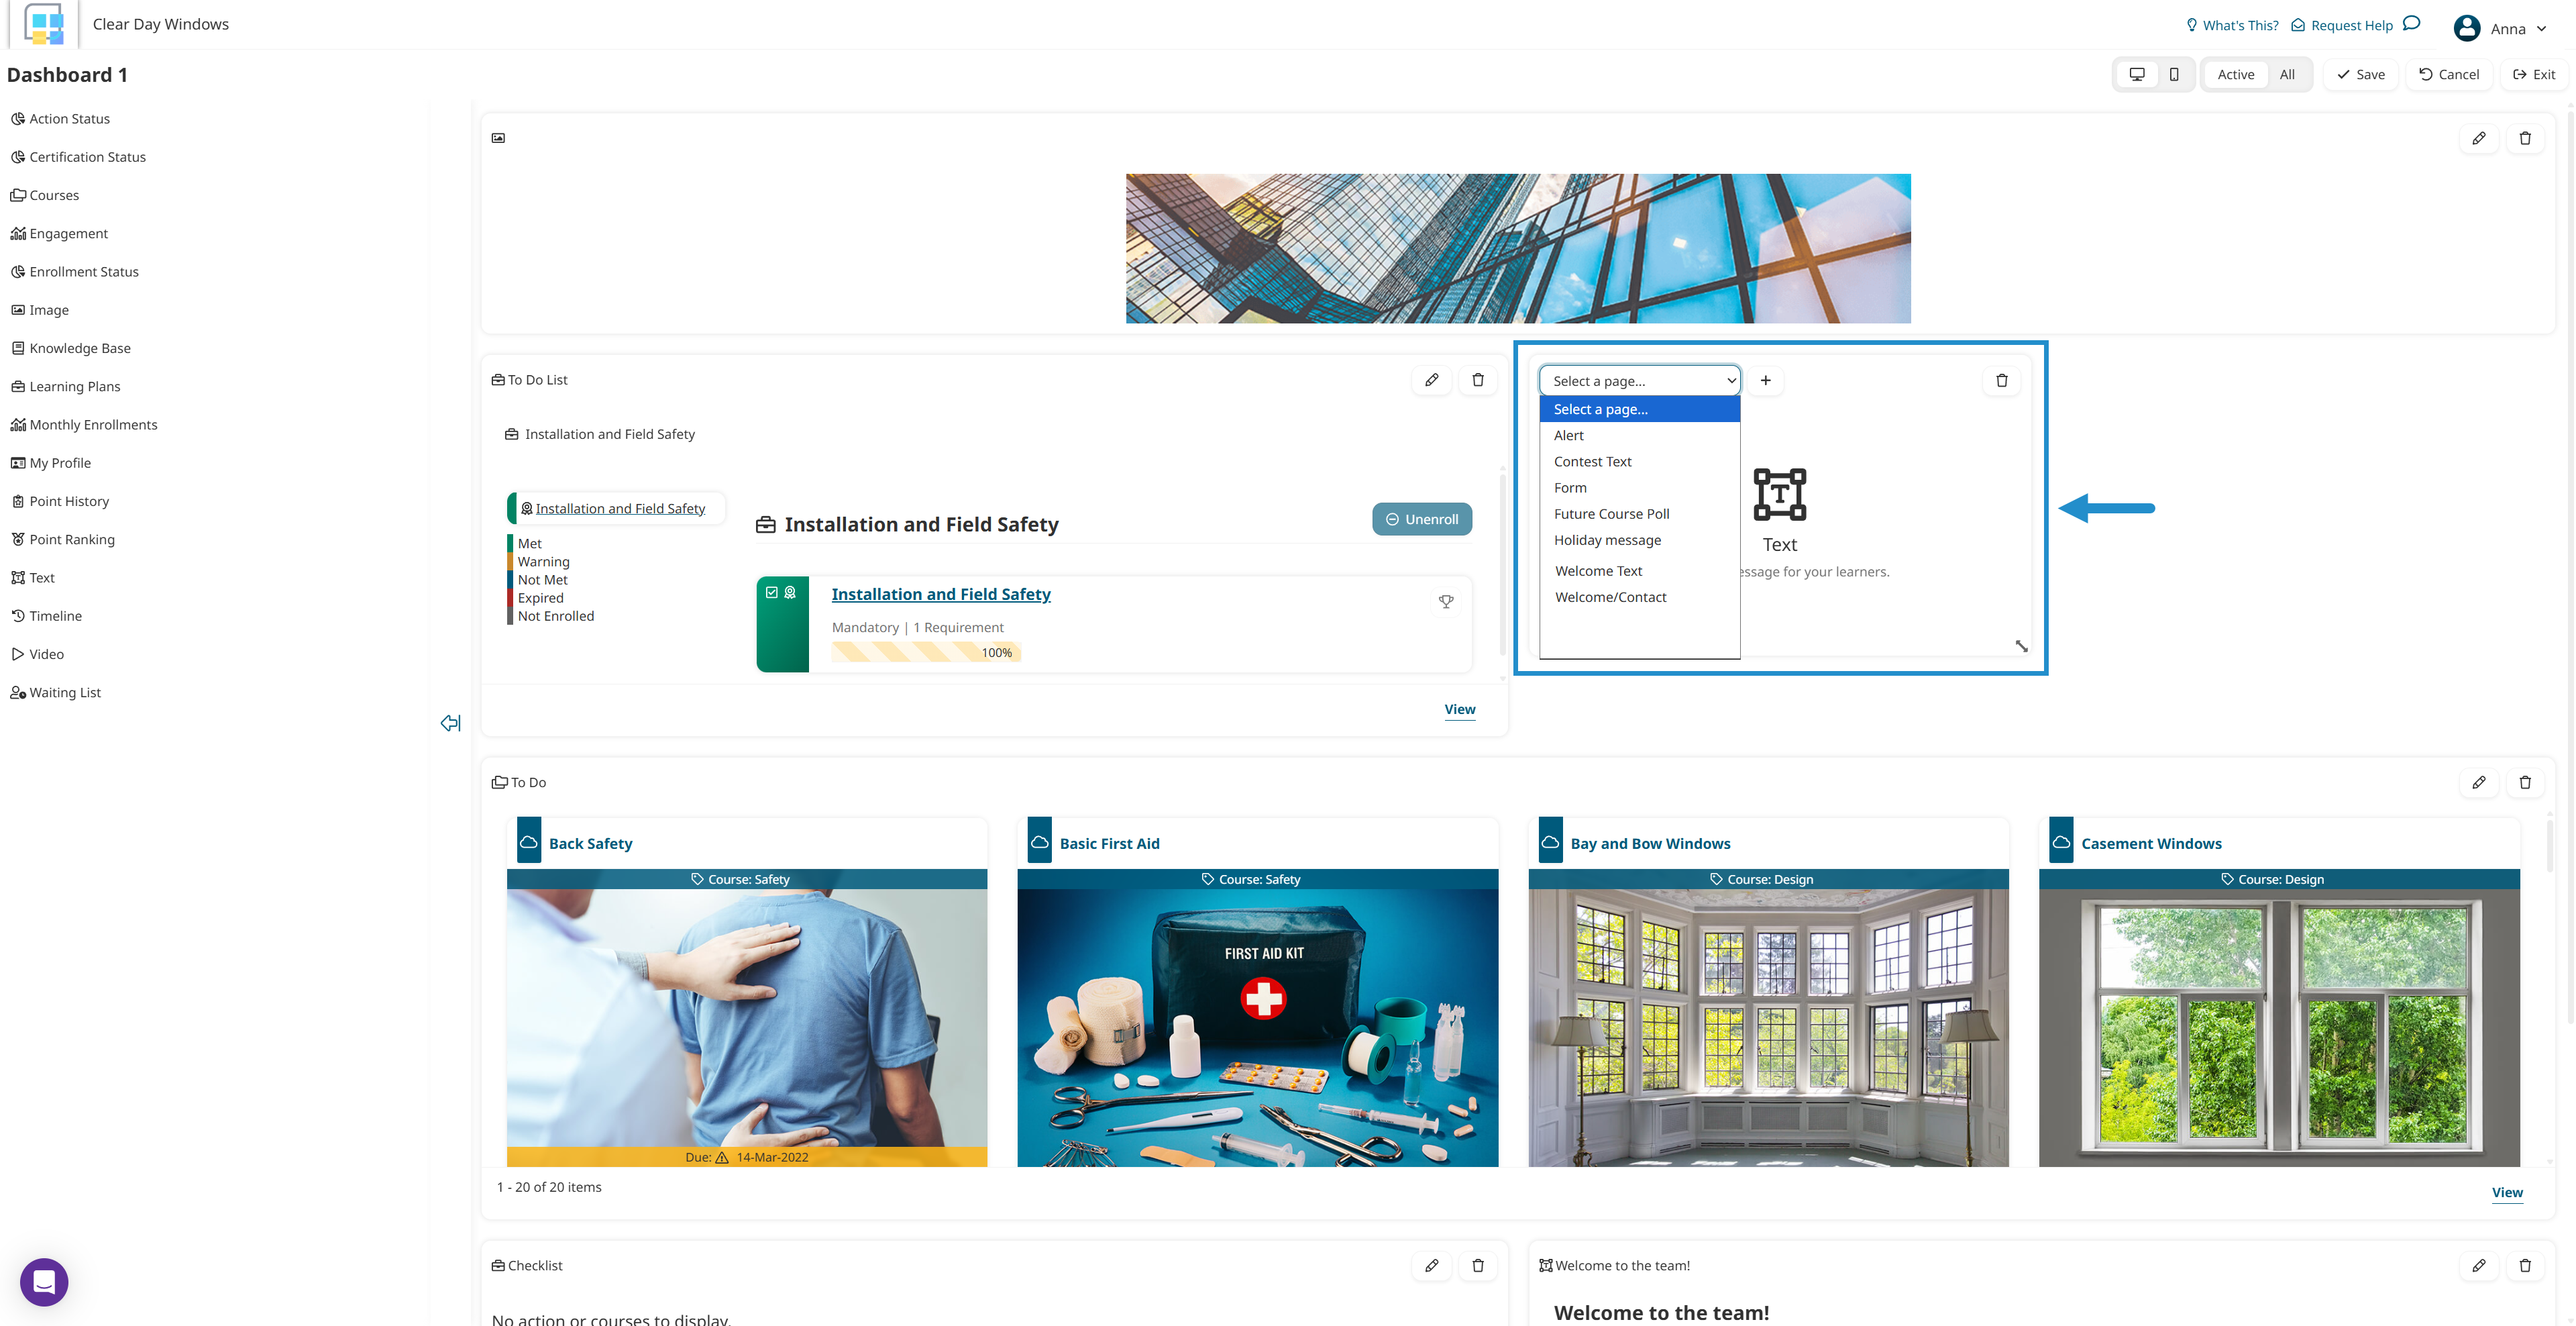The image size is (2576, 1326).
Task: Toggle filter to Active
Action: click(x=2235, y=74)
